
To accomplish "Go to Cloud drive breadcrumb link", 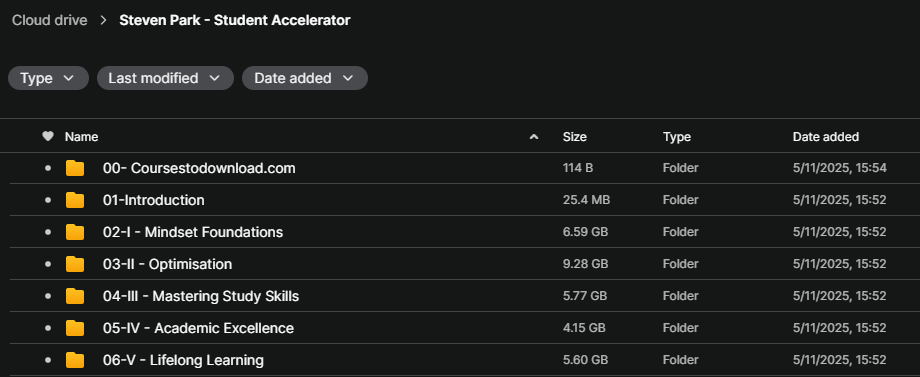I will 50,20.
